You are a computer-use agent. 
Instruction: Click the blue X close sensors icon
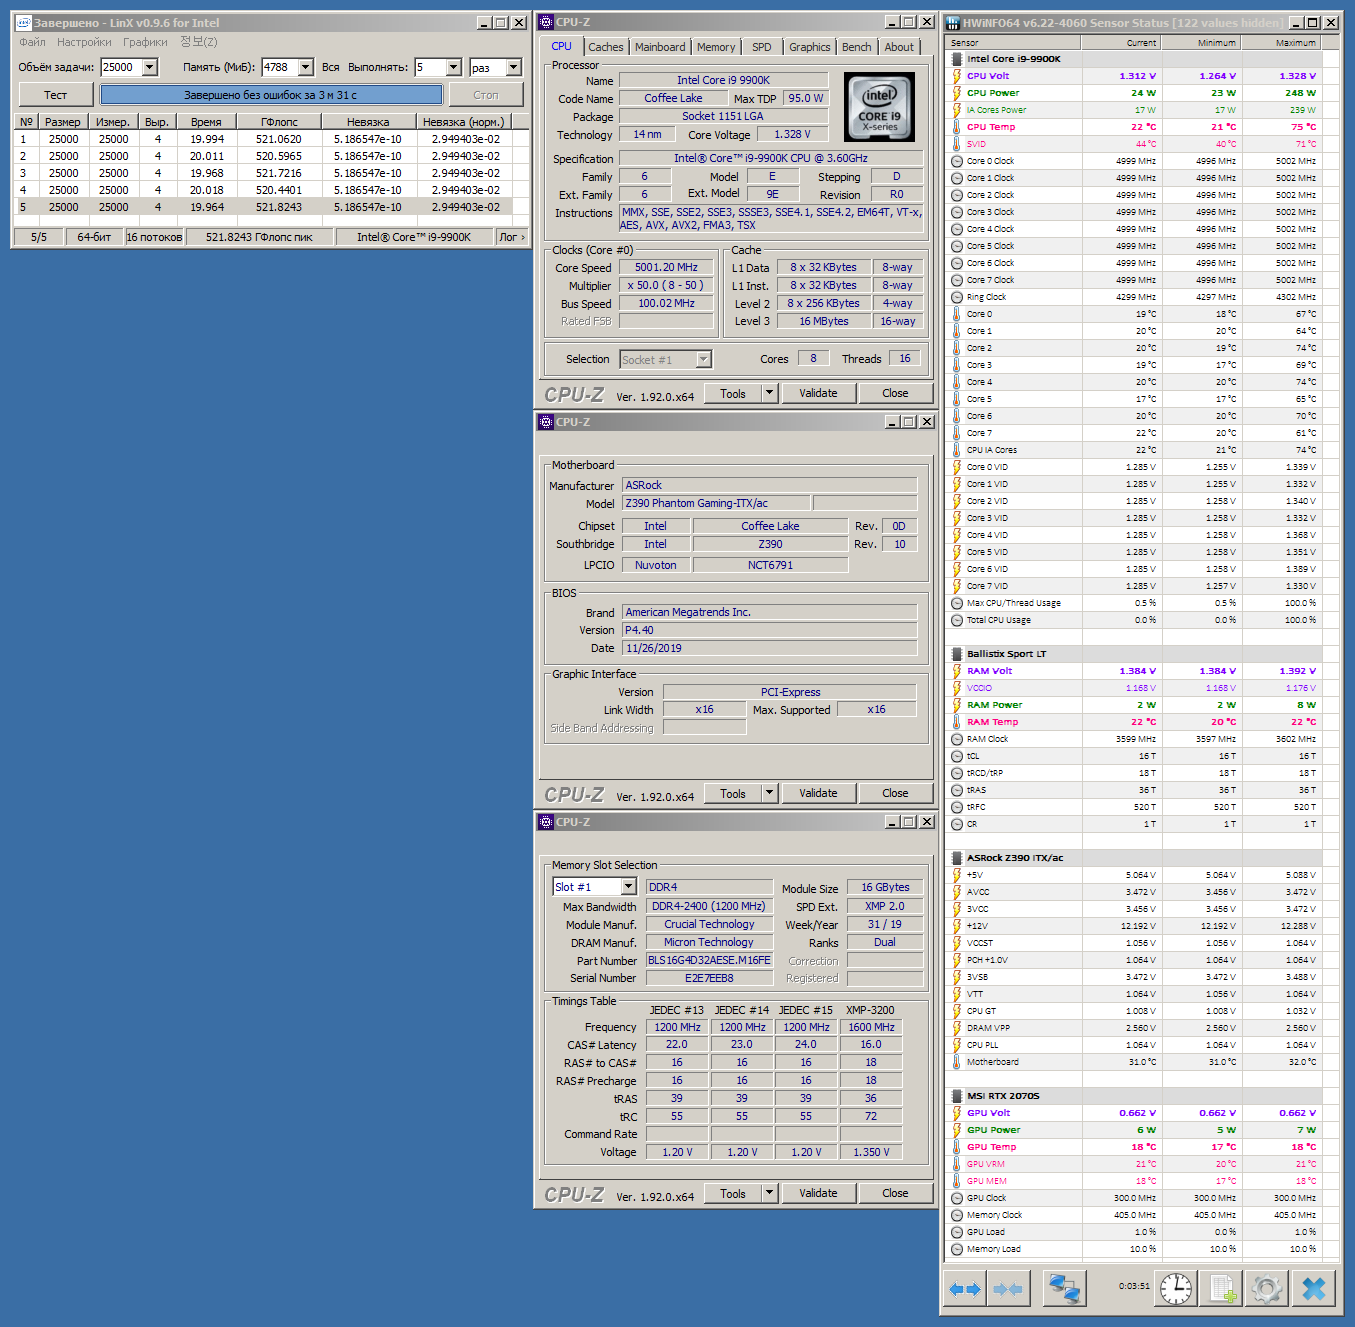click(1314, 1289)
